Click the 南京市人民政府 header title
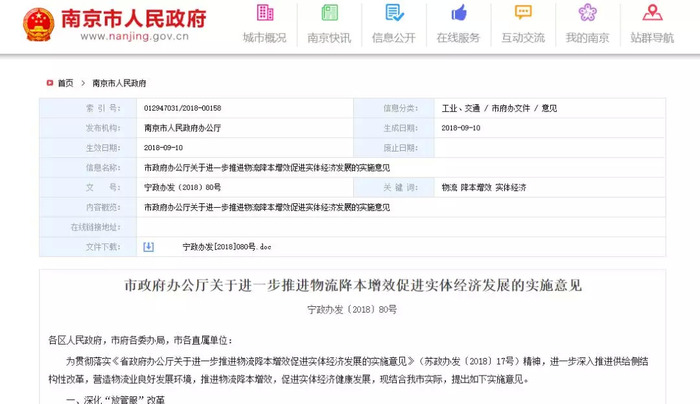 (x=133, y=18)
